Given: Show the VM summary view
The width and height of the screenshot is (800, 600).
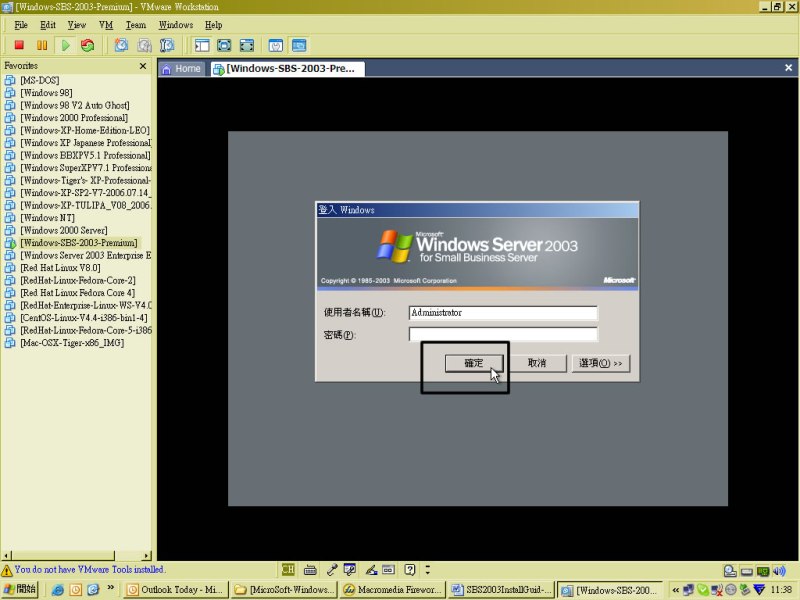Looking at the screenshot, I should click(276, 45).
